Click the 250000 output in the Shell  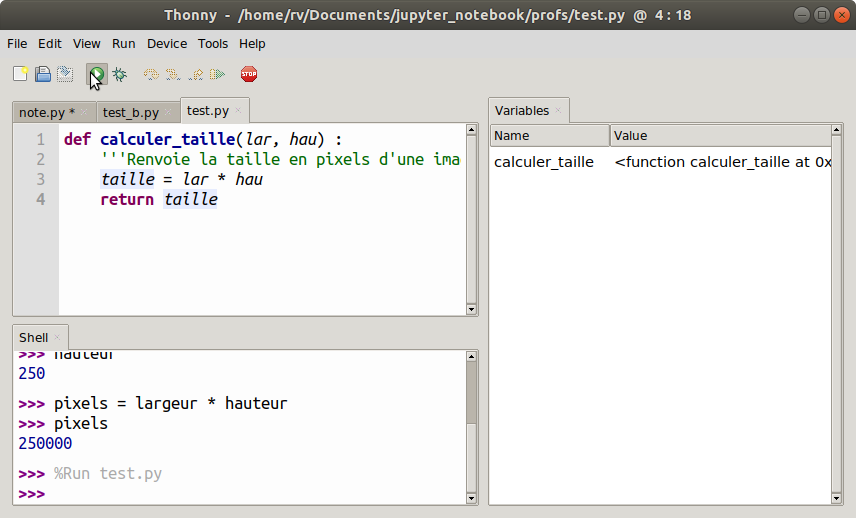tap(45, 443)
